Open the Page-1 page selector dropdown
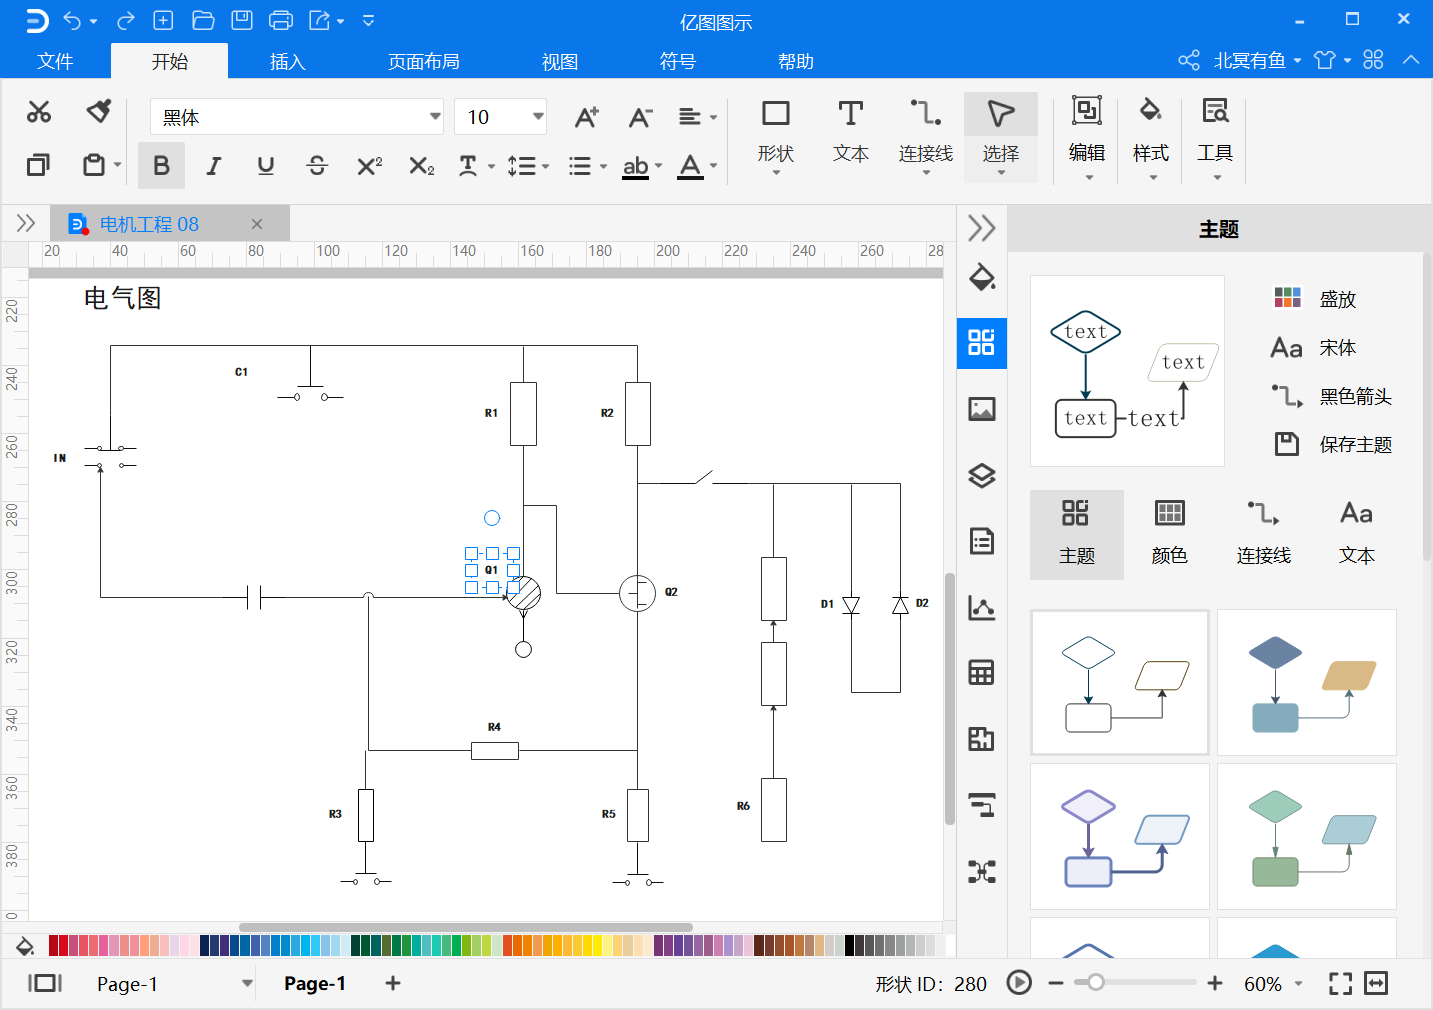 click(247, 984)
